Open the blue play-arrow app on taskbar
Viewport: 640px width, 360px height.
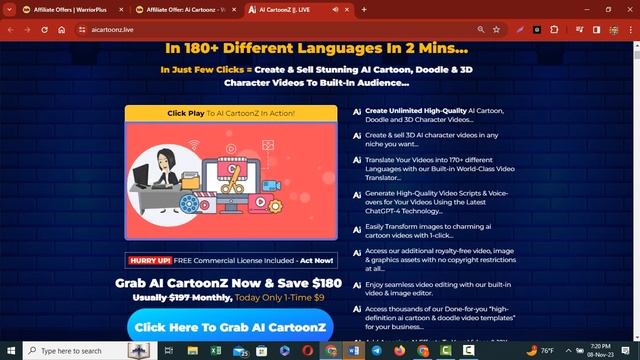point(284,350)
